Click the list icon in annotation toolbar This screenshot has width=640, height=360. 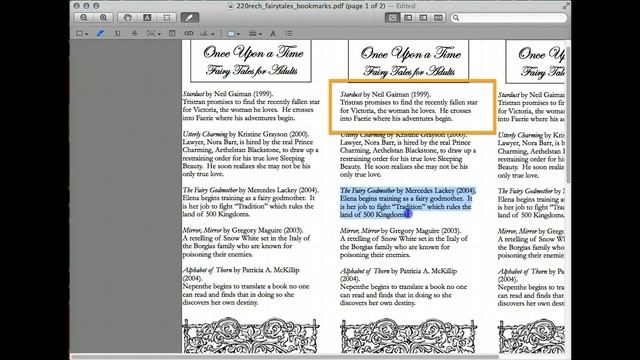[x=289, y=33]
